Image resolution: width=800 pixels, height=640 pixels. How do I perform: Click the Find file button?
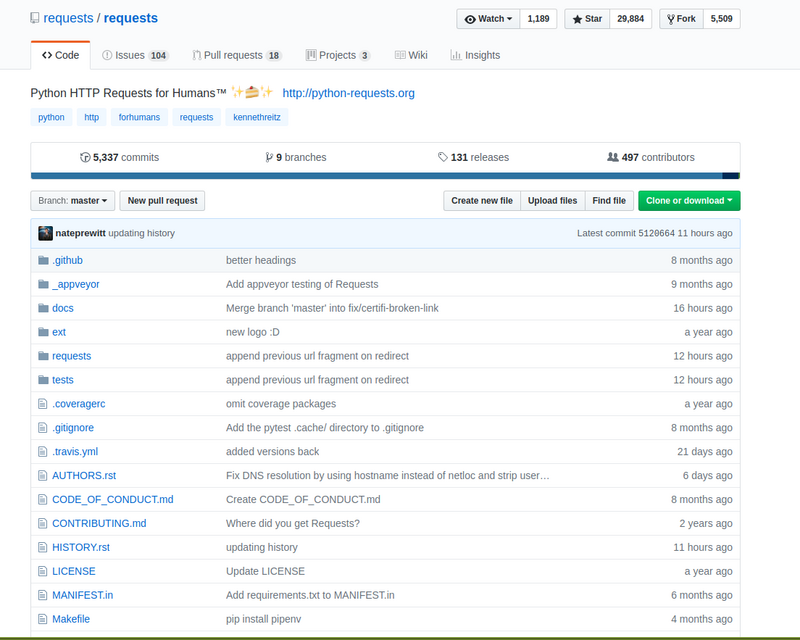(609, 201)
